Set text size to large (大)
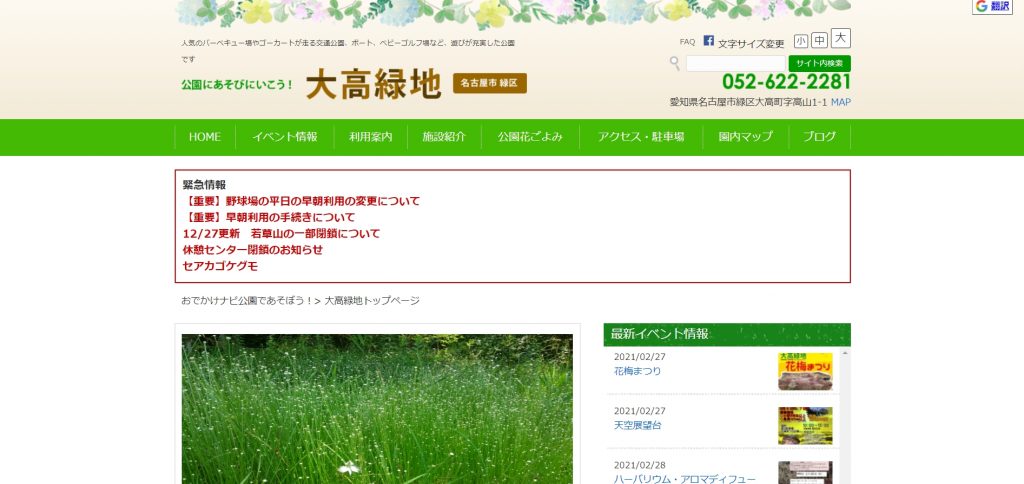Viewport: 1024px width, 484px height. 841,39
